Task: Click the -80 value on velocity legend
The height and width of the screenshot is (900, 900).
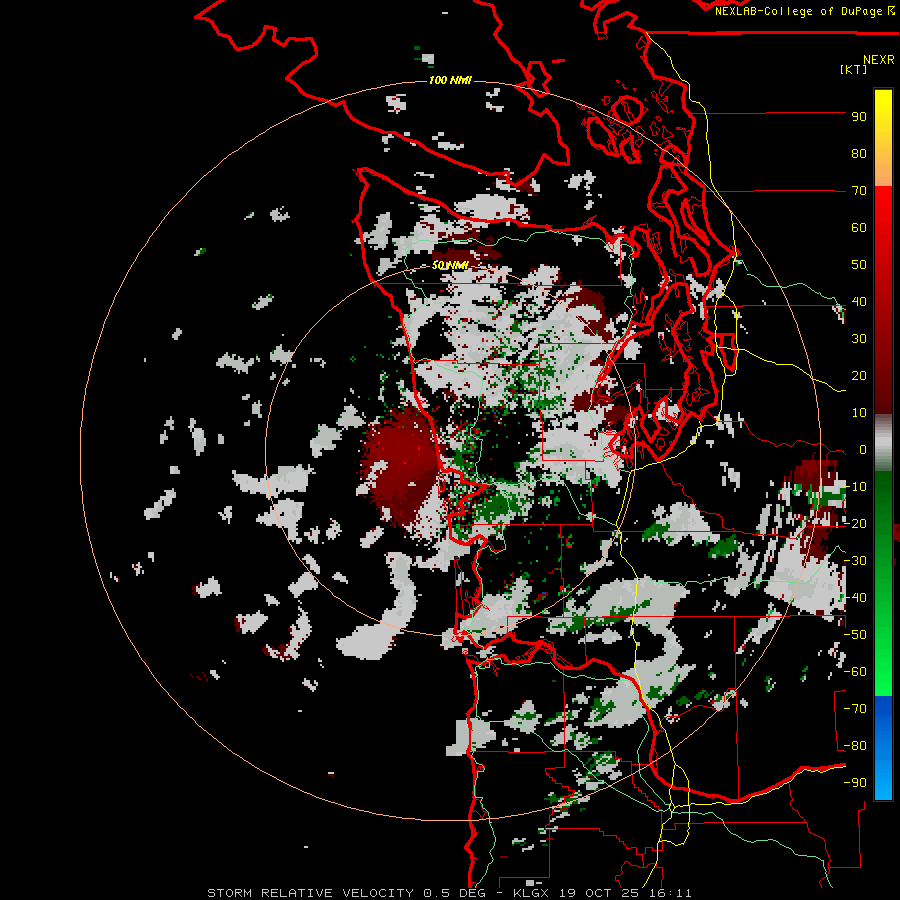Action: pyautogui.click(x=855, y=746)
